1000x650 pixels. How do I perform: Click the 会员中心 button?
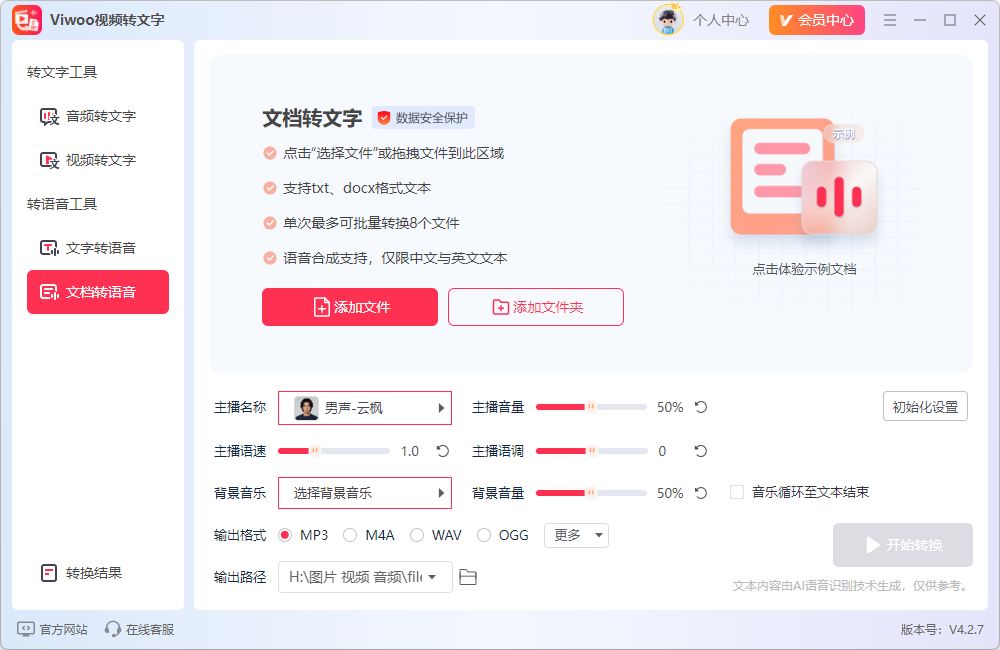(x=817, y=20)
